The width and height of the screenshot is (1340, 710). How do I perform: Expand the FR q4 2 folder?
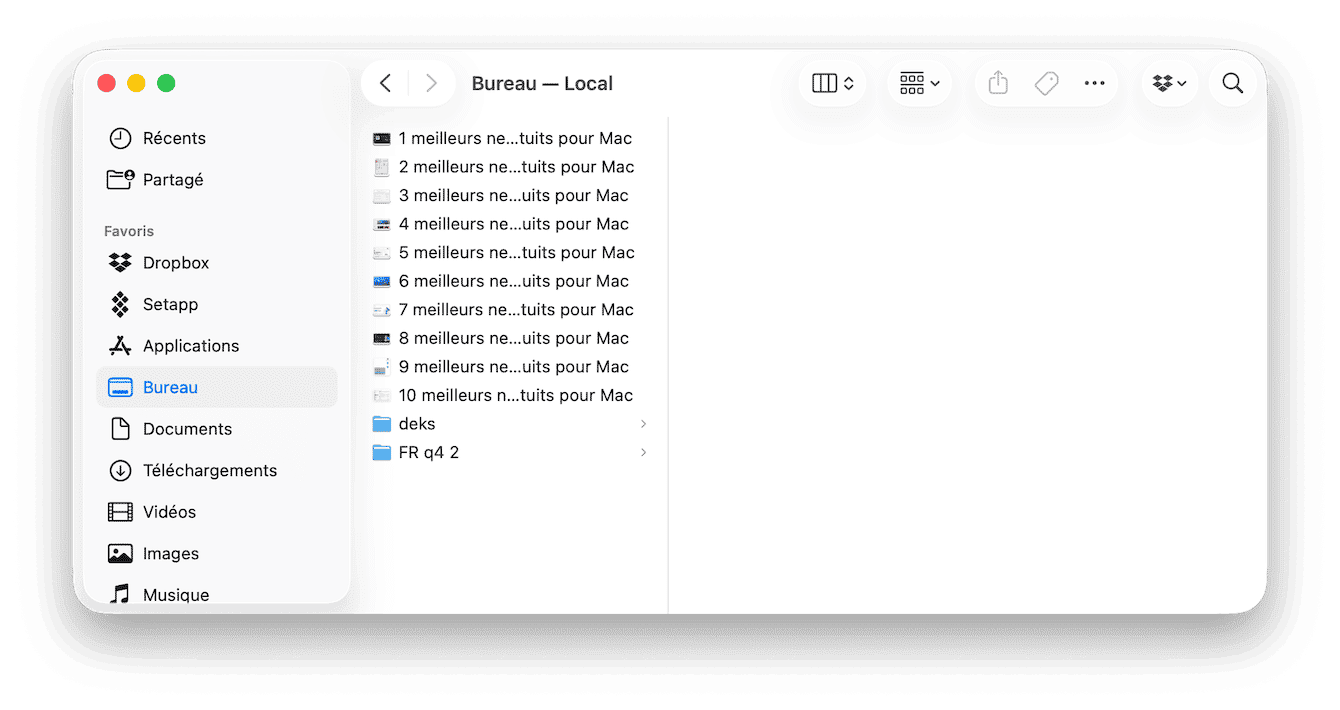click(x=429, y=452)
